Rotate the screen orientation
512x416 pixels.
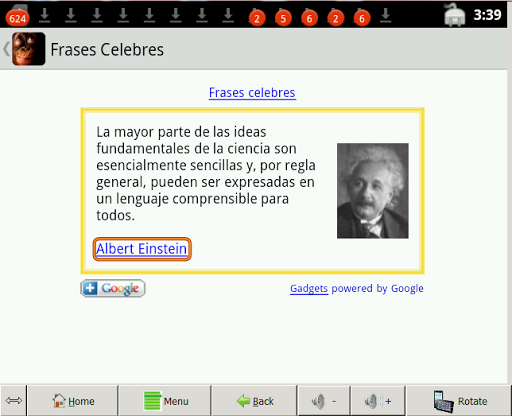pyautogui.click(x=459, y=401)
